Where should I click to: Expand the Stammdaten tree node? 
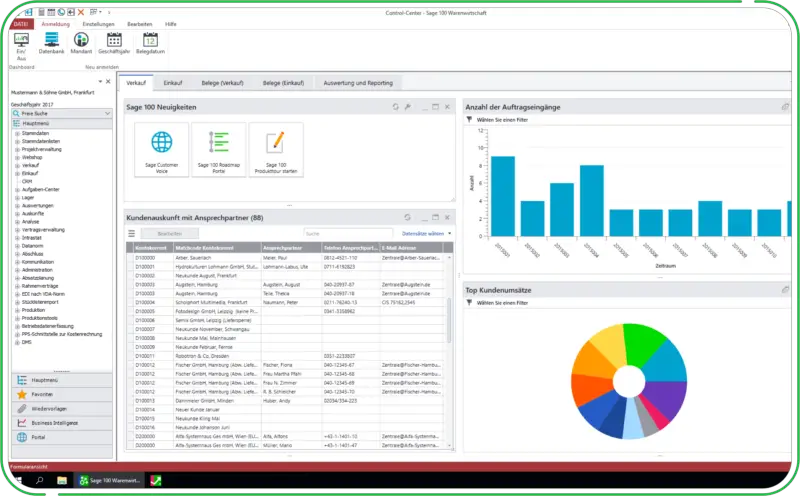(17, 132)
